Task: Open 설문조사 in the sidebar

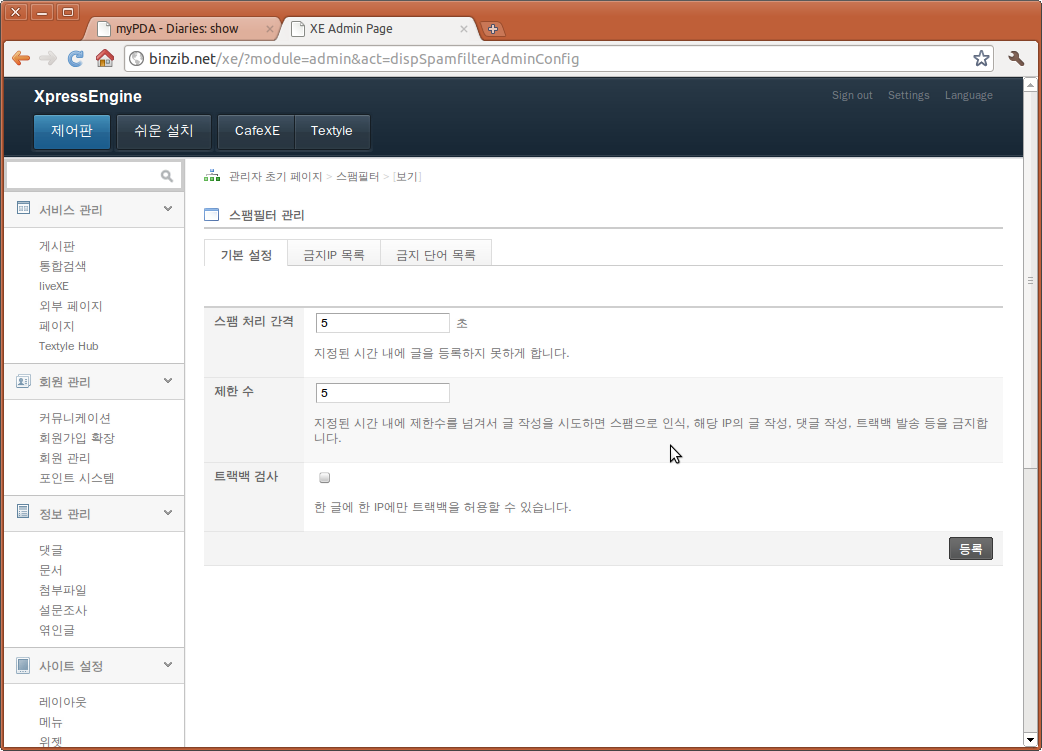Action: point(62,610)
